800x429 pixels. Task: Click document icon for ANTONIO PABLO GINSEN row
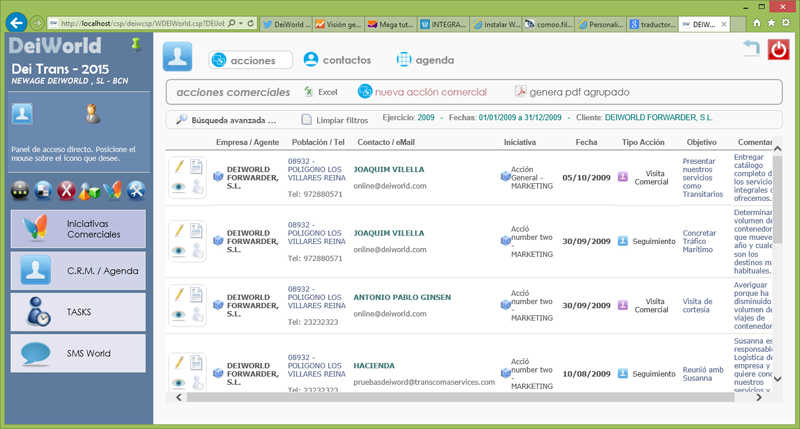pos(196,294)
